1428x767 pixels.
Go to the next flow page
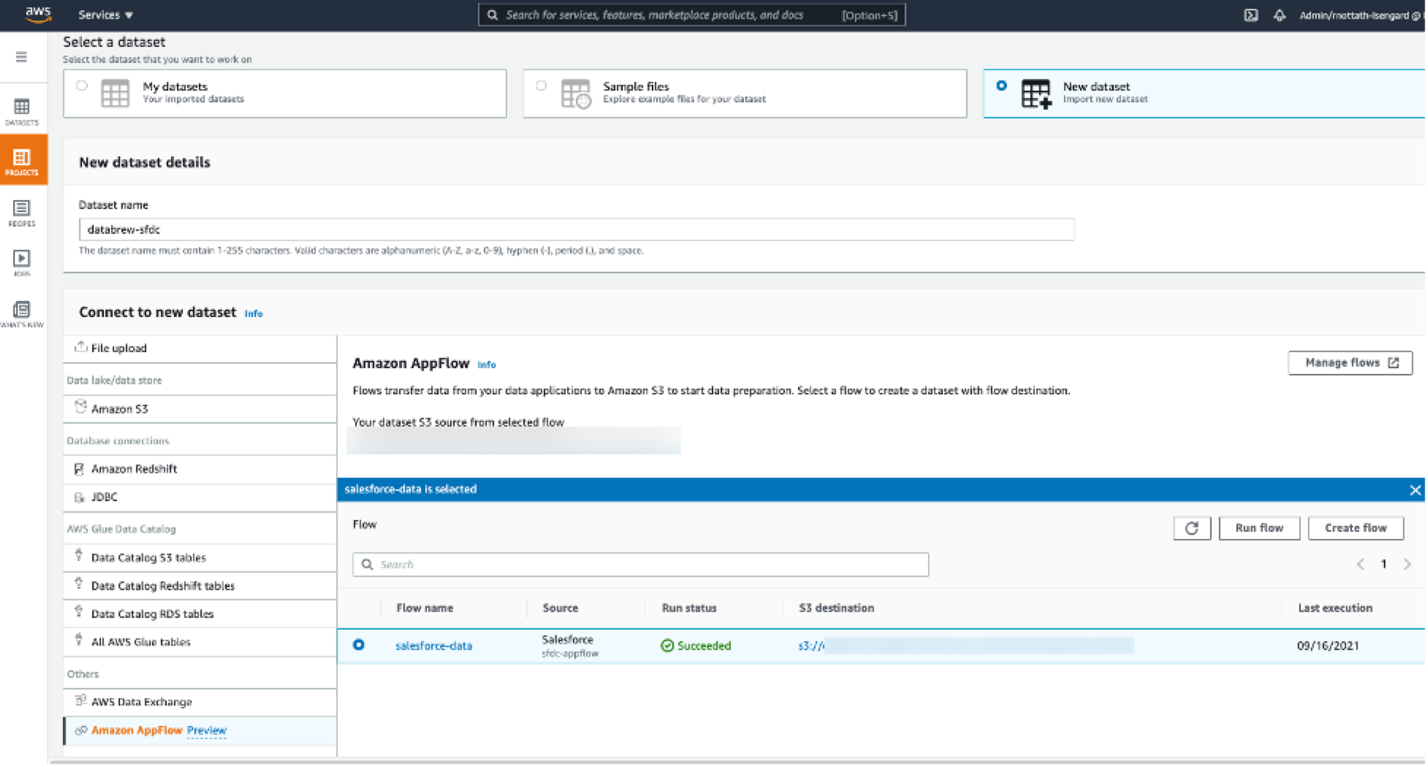coord(1407,564)
